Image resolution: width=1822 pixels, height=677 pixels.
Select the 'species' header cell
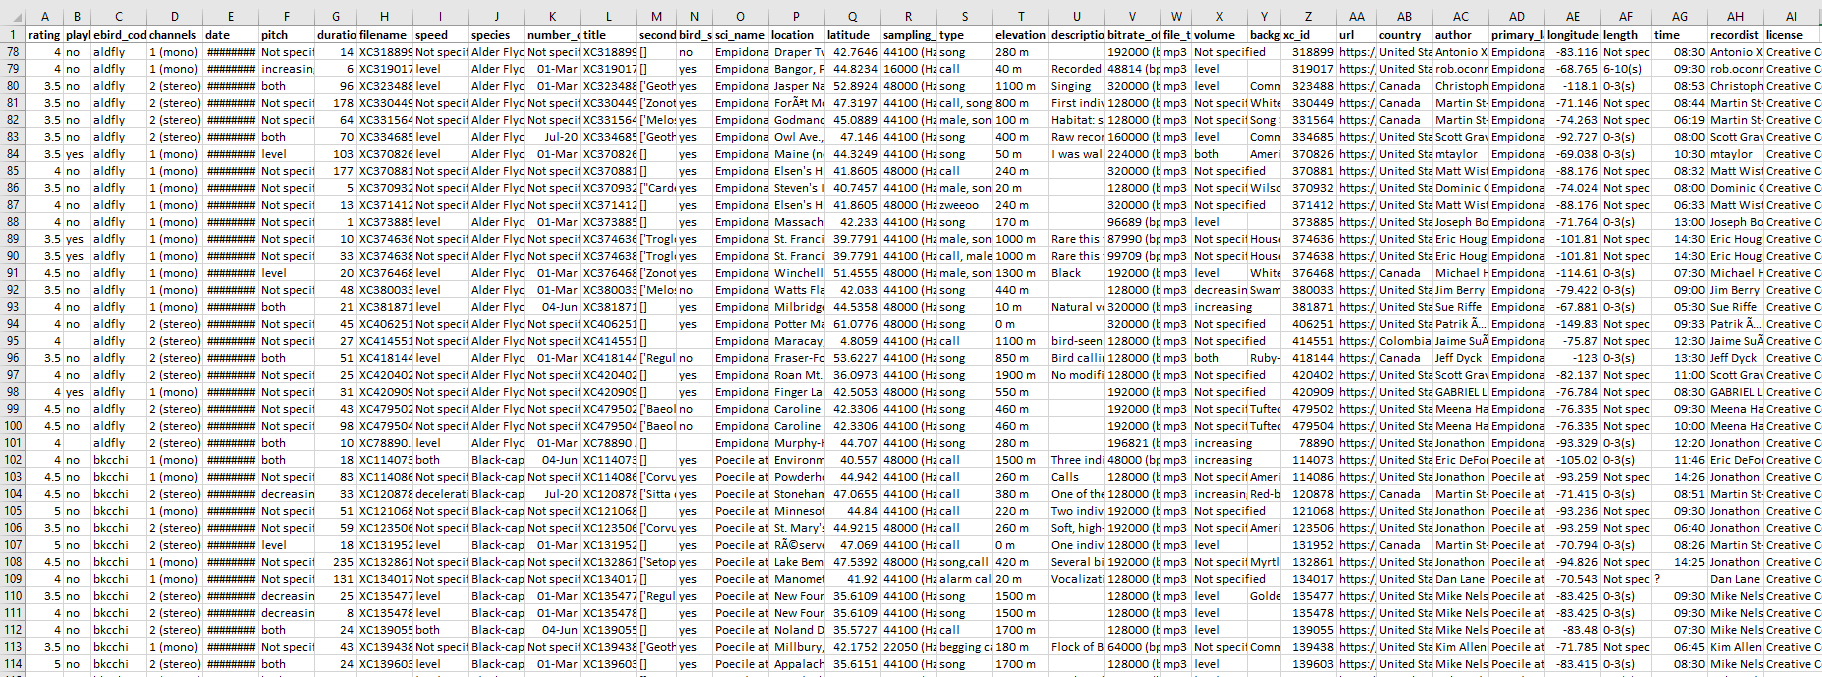[496, 34]
